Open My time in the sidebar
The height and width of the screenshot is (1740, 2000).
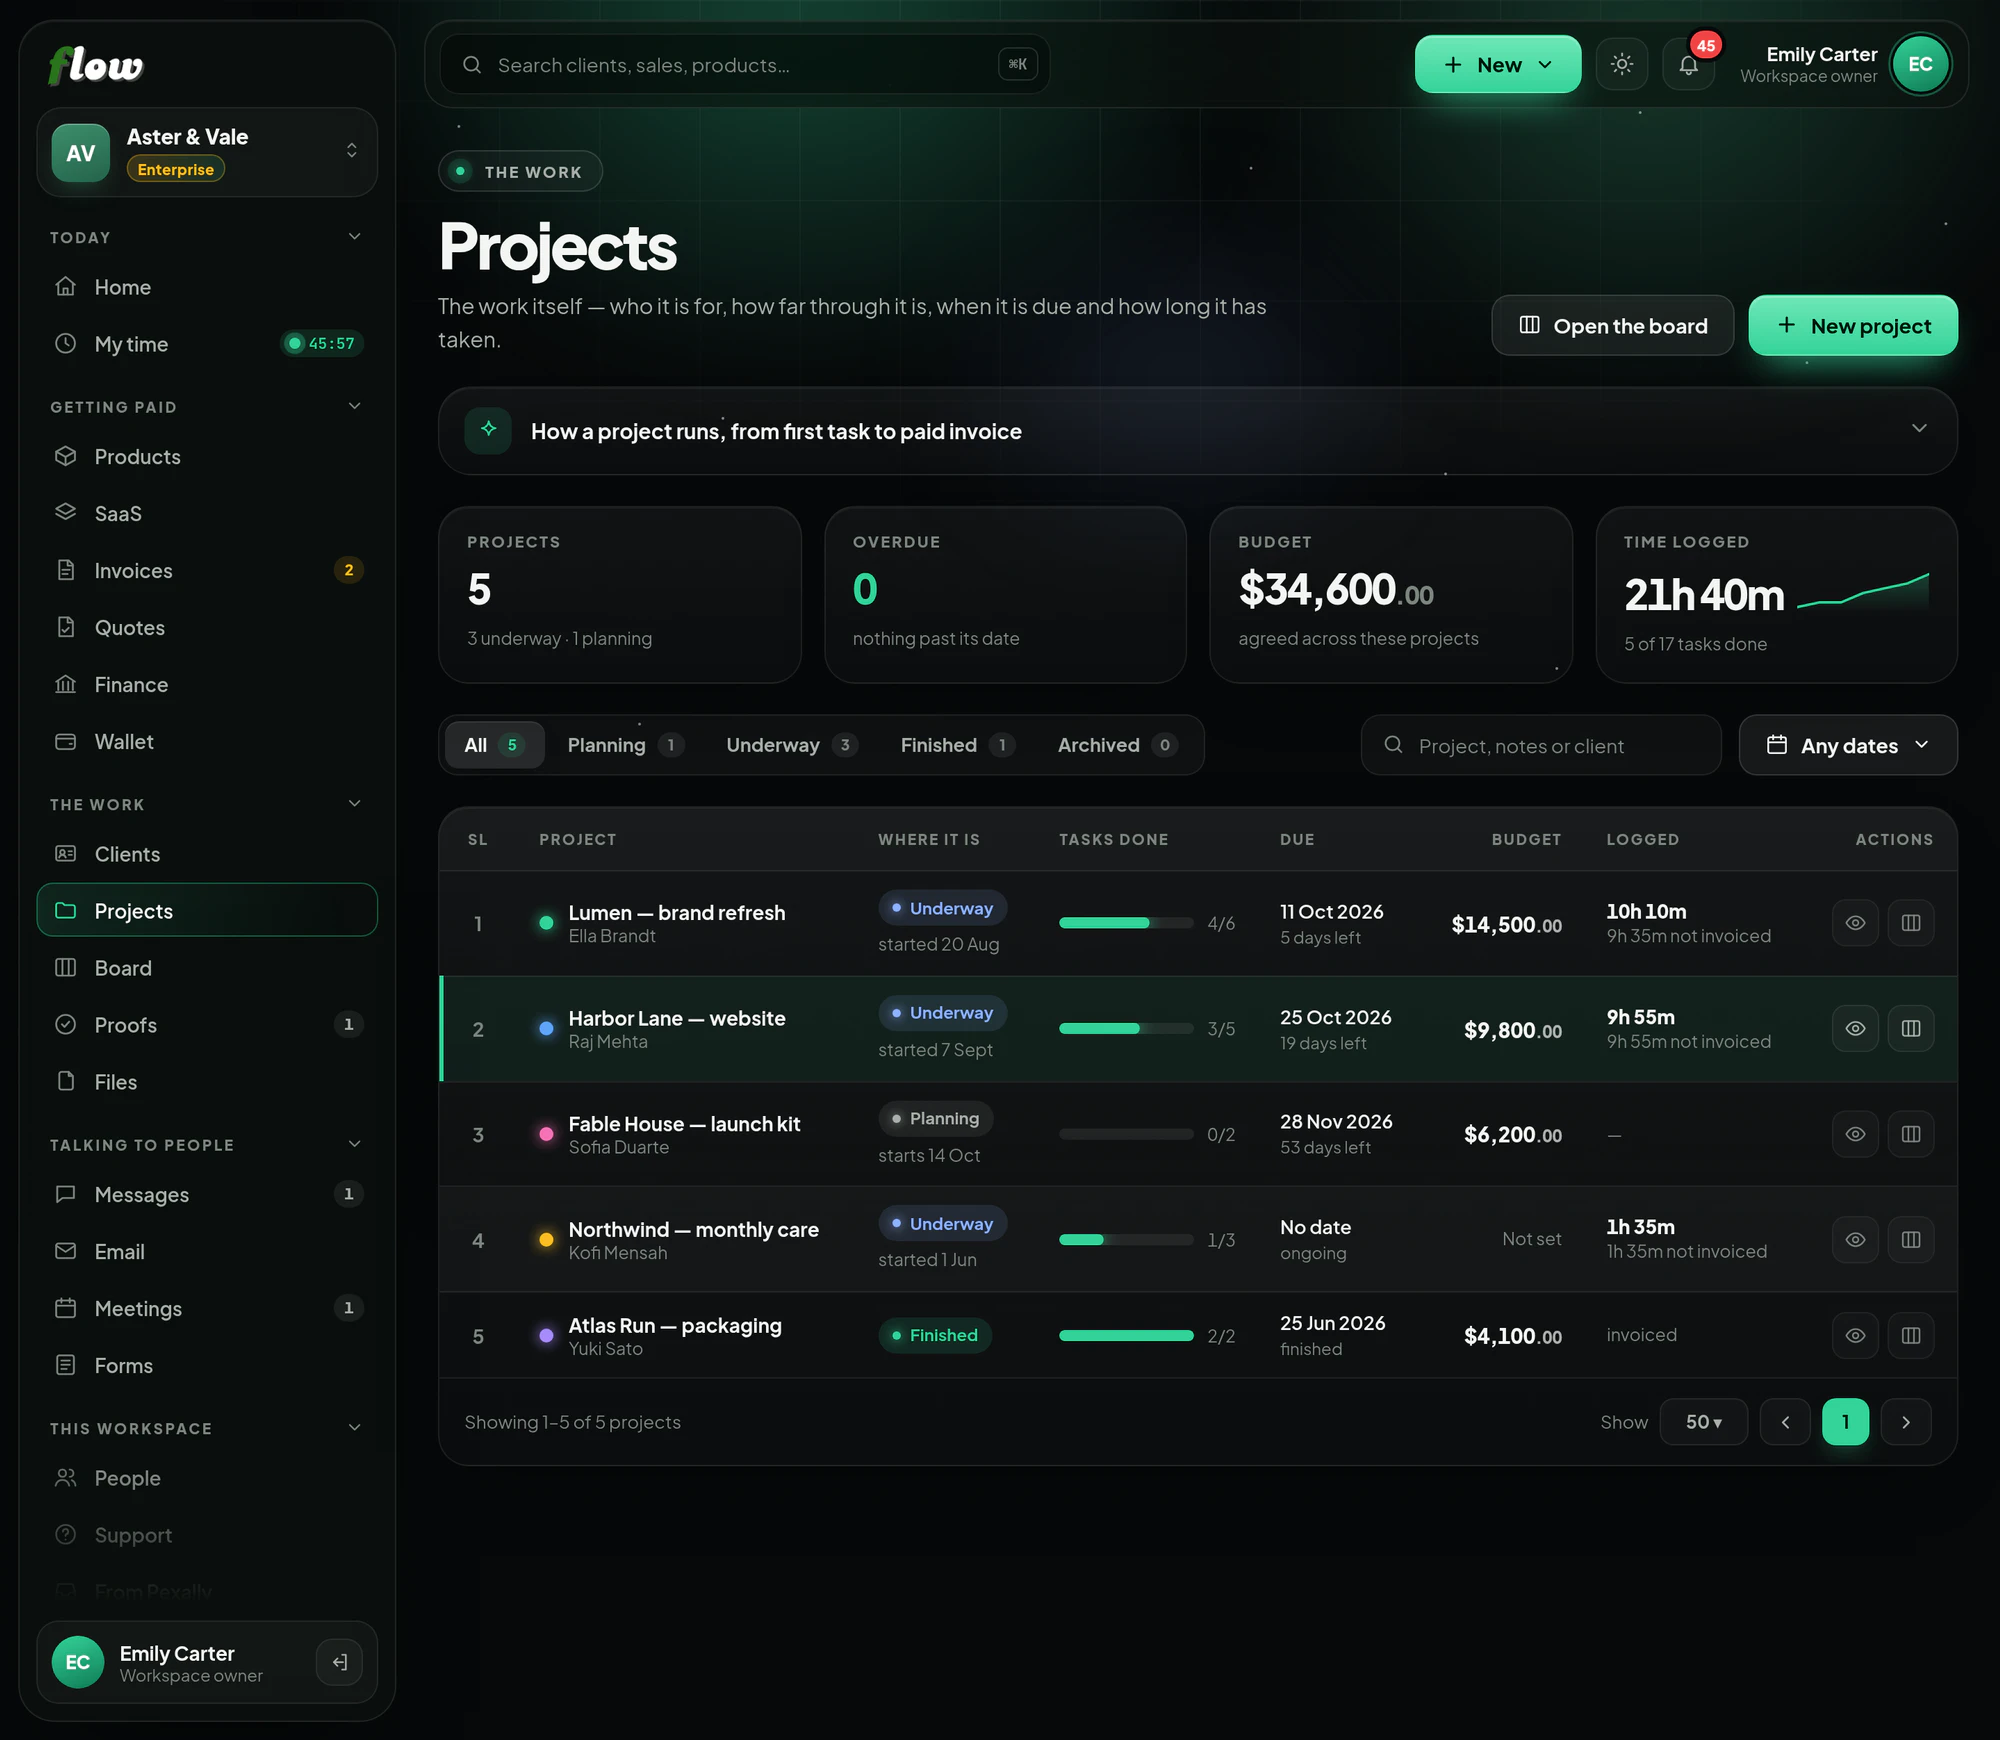[x=207, y=344]
